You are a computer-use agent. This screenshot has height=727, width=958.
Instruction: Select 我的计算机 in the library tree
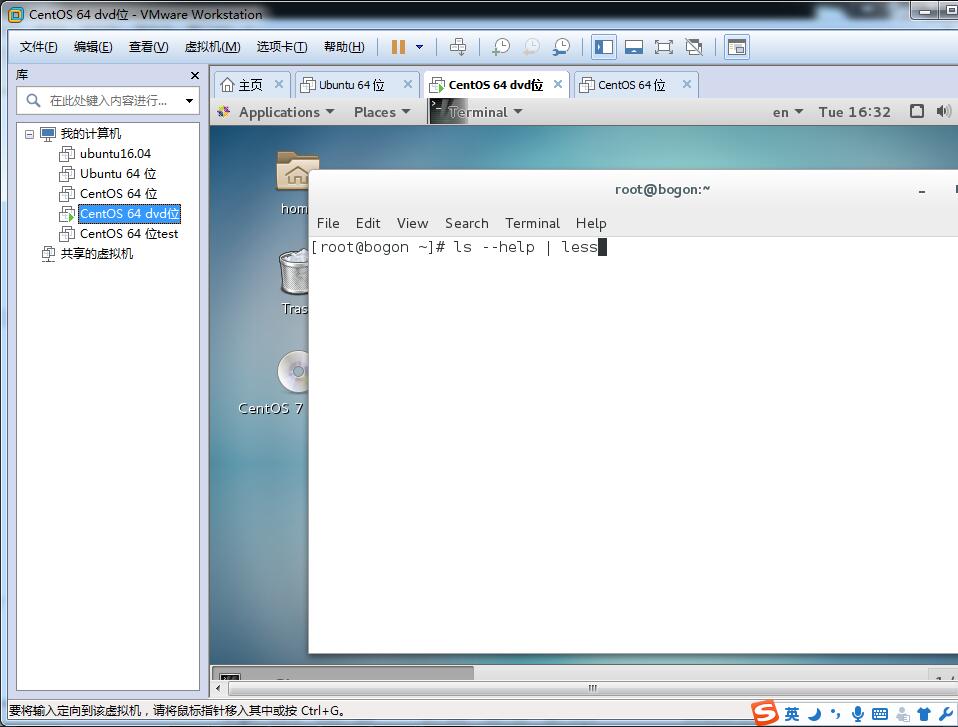90,133
